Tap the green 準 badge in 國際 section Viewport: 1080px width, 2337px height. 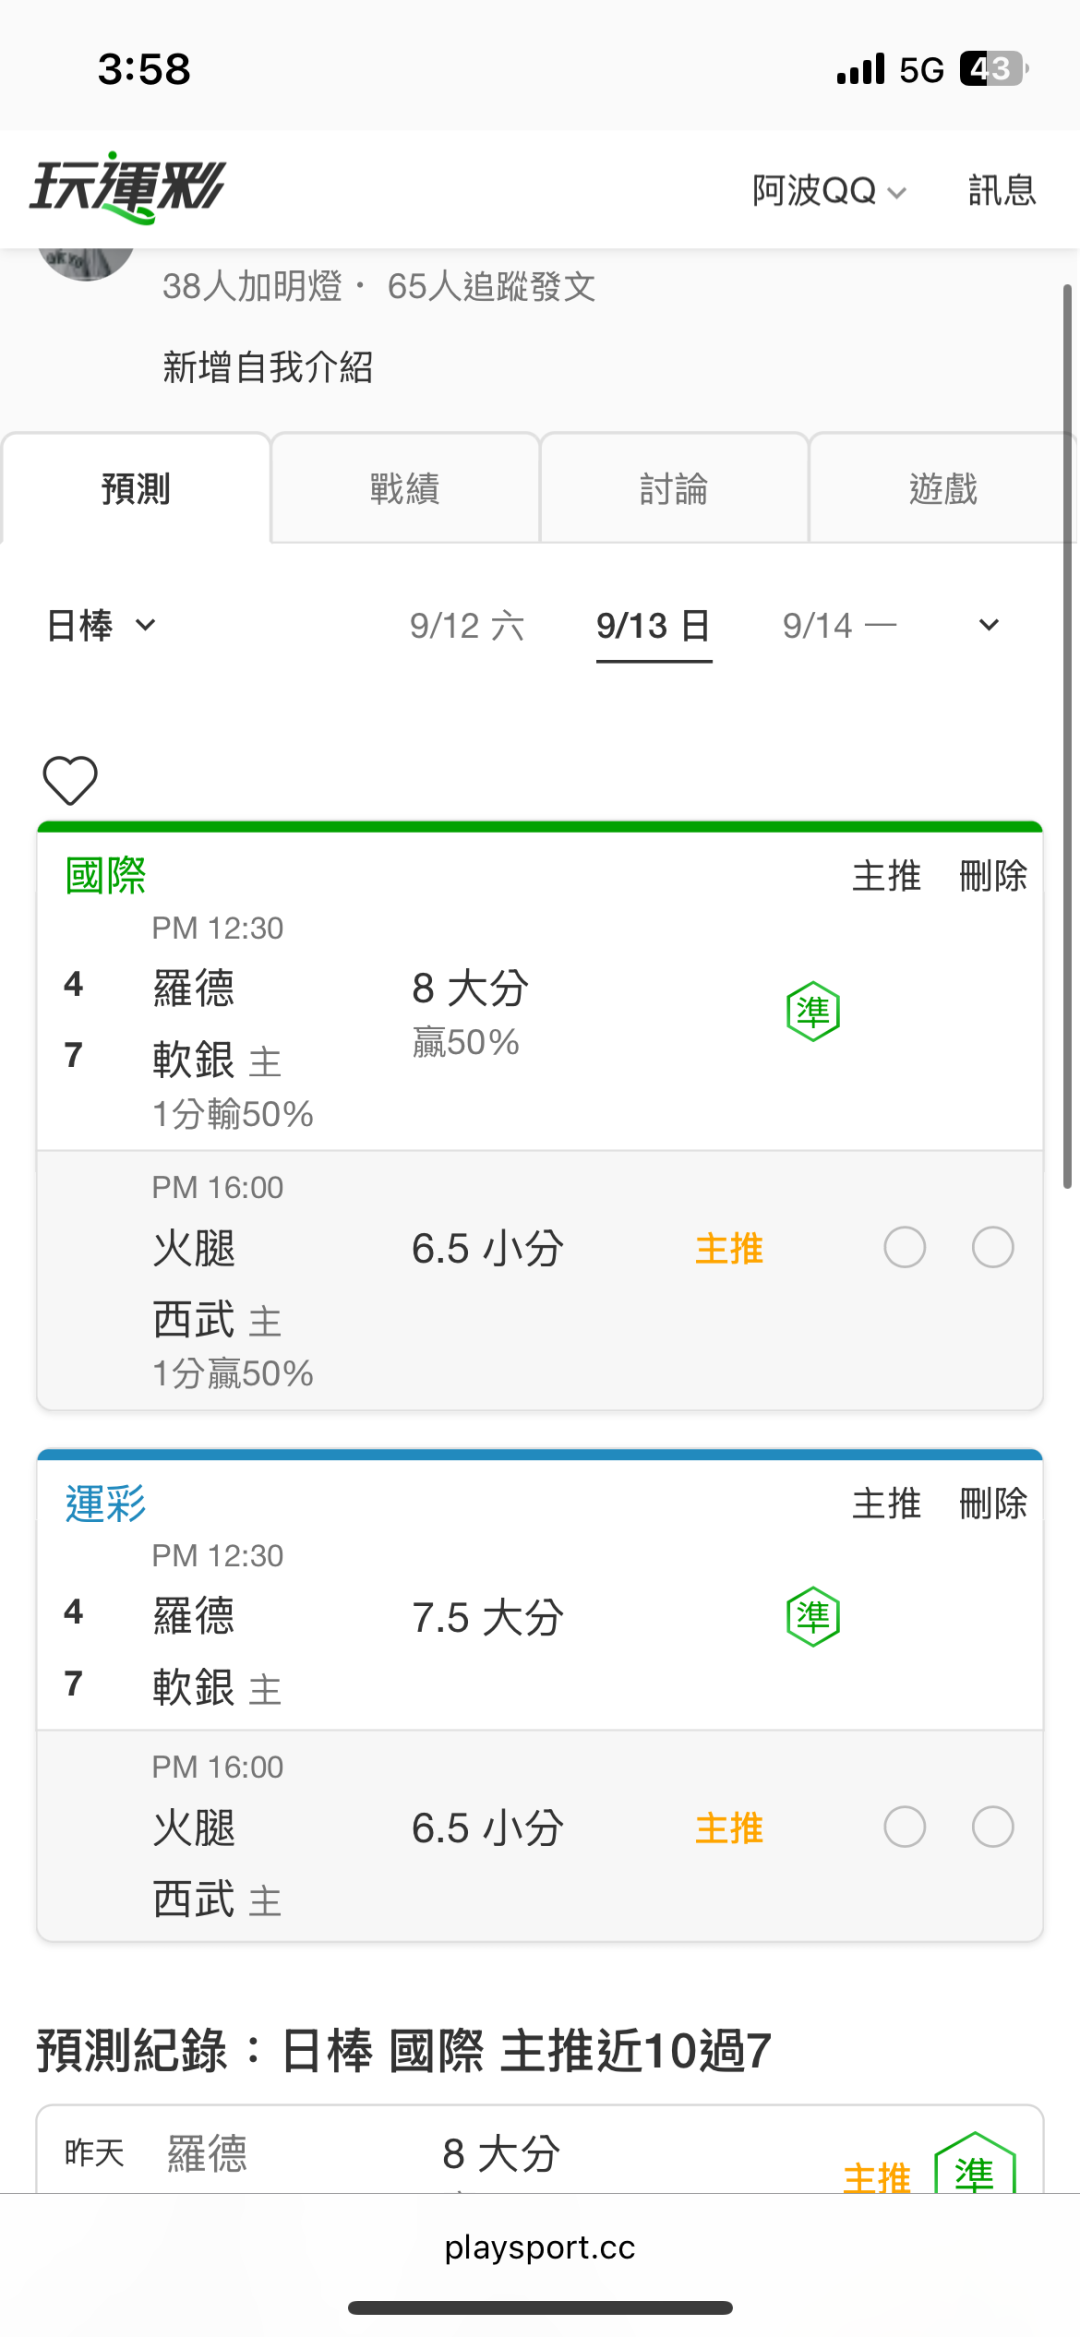[813, 1011]
